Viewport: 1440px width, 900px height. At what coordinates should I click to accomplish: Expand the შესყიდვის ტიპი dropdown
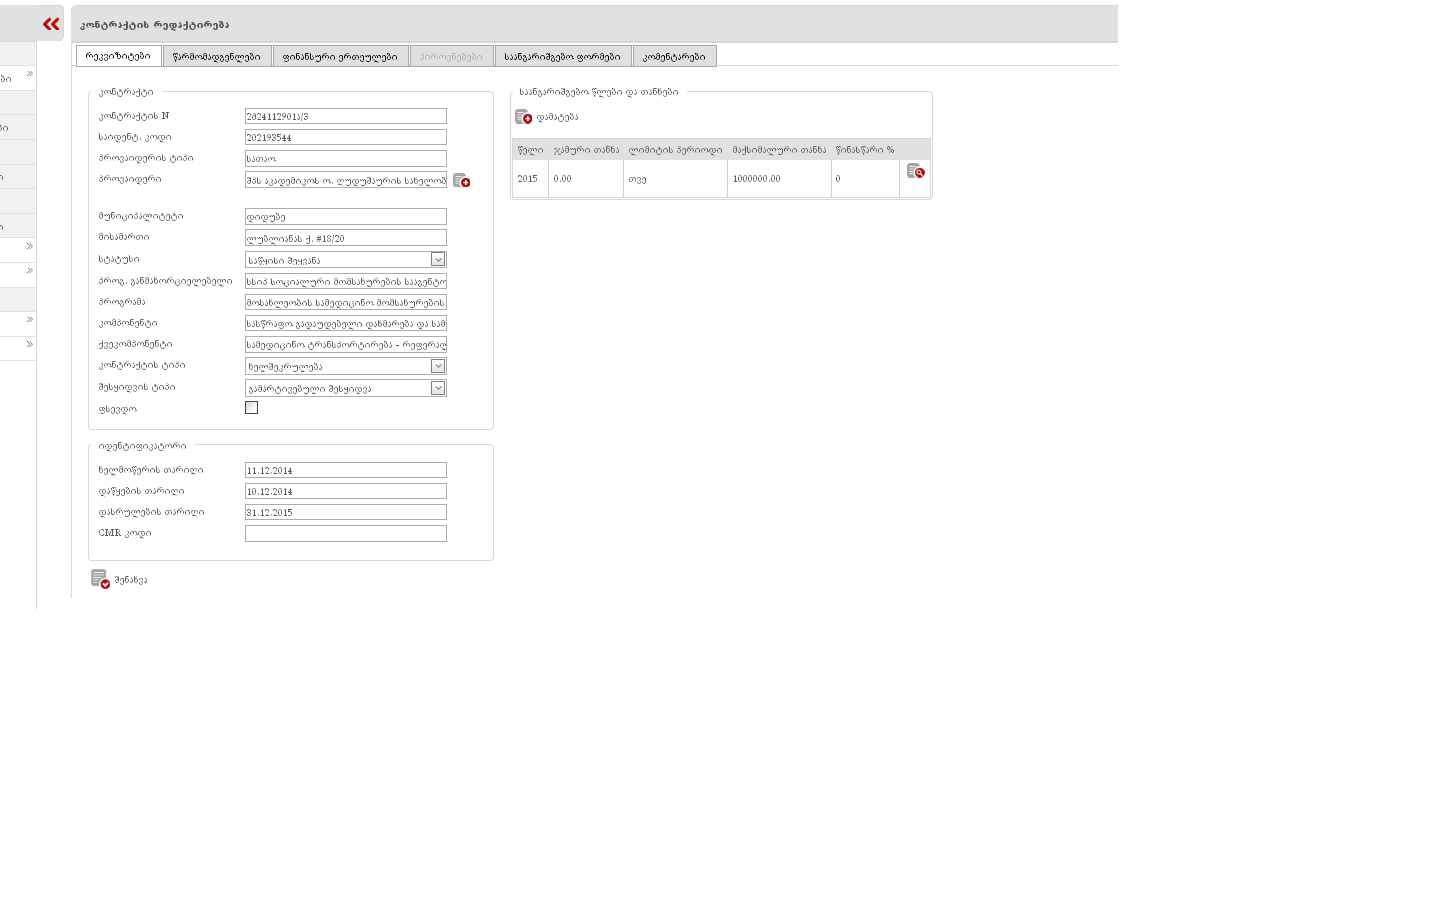pyautogui.click(x=437, y=388)
